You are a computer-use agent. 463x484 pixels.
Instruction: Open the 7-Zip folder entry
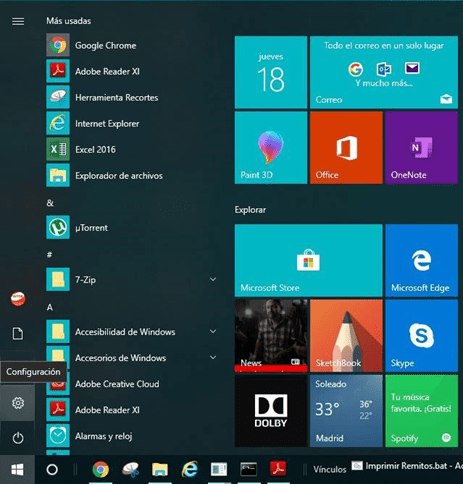point(132,279)
